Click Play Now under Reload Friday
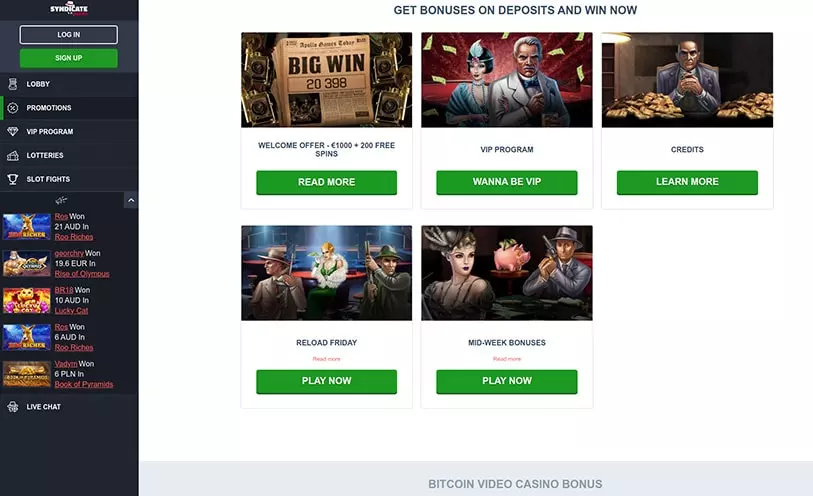Screen dimensions: 813x496 point(327,381)
